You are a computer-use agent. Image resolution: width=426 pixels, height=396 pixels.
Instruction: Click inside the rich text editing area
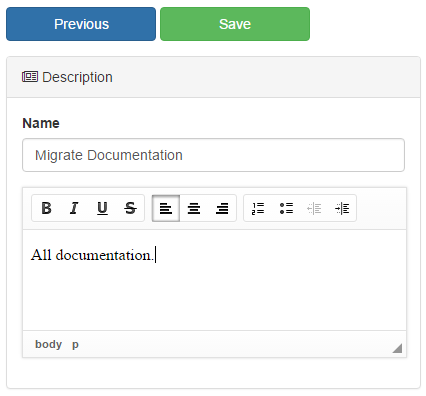(214, 280)
